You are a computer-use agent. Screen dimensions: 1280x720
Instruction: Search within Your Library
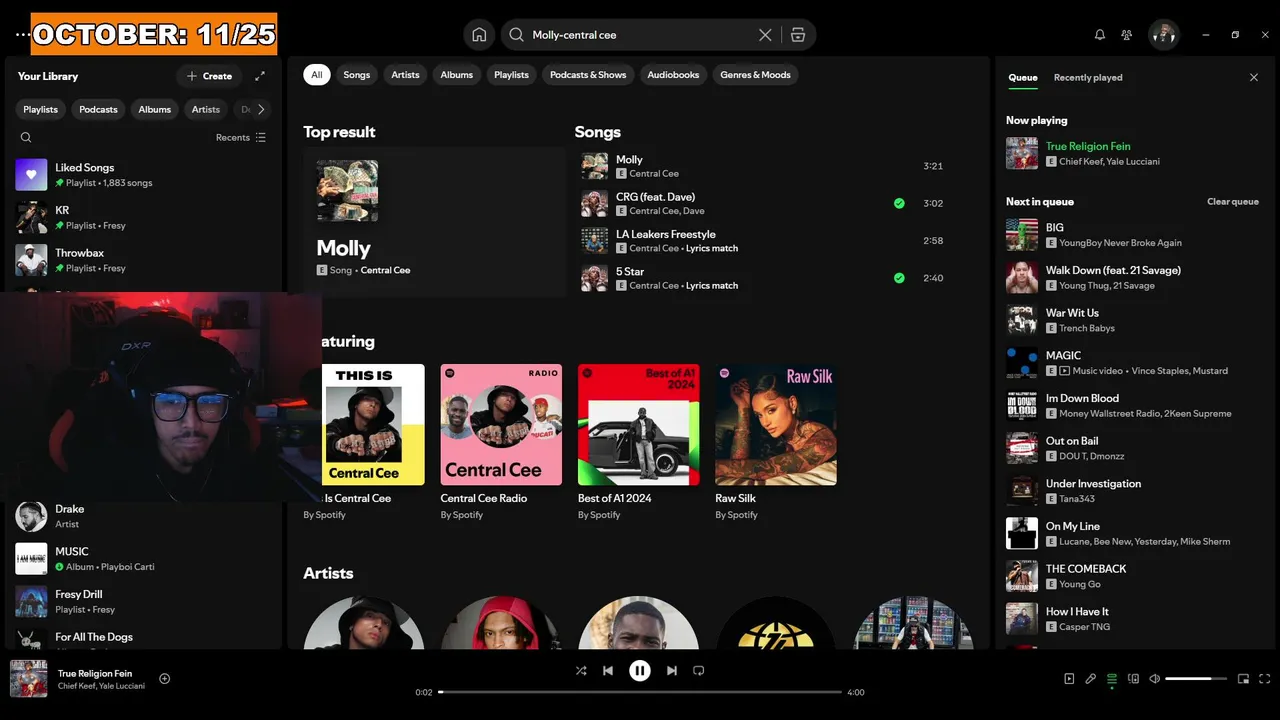(x=26, y=138)
